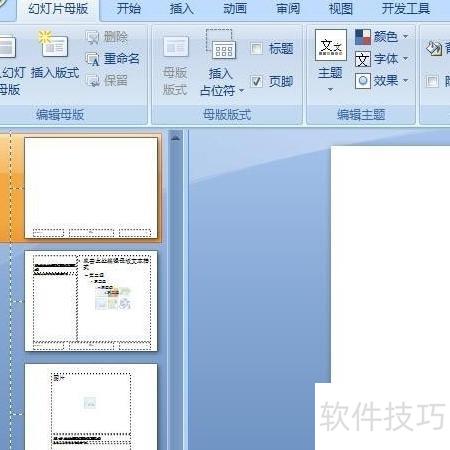This screenshot has width=450, height=450.
Task: Click the thumbnail pane scroll up arrow
Action: [x=175, y=138]
